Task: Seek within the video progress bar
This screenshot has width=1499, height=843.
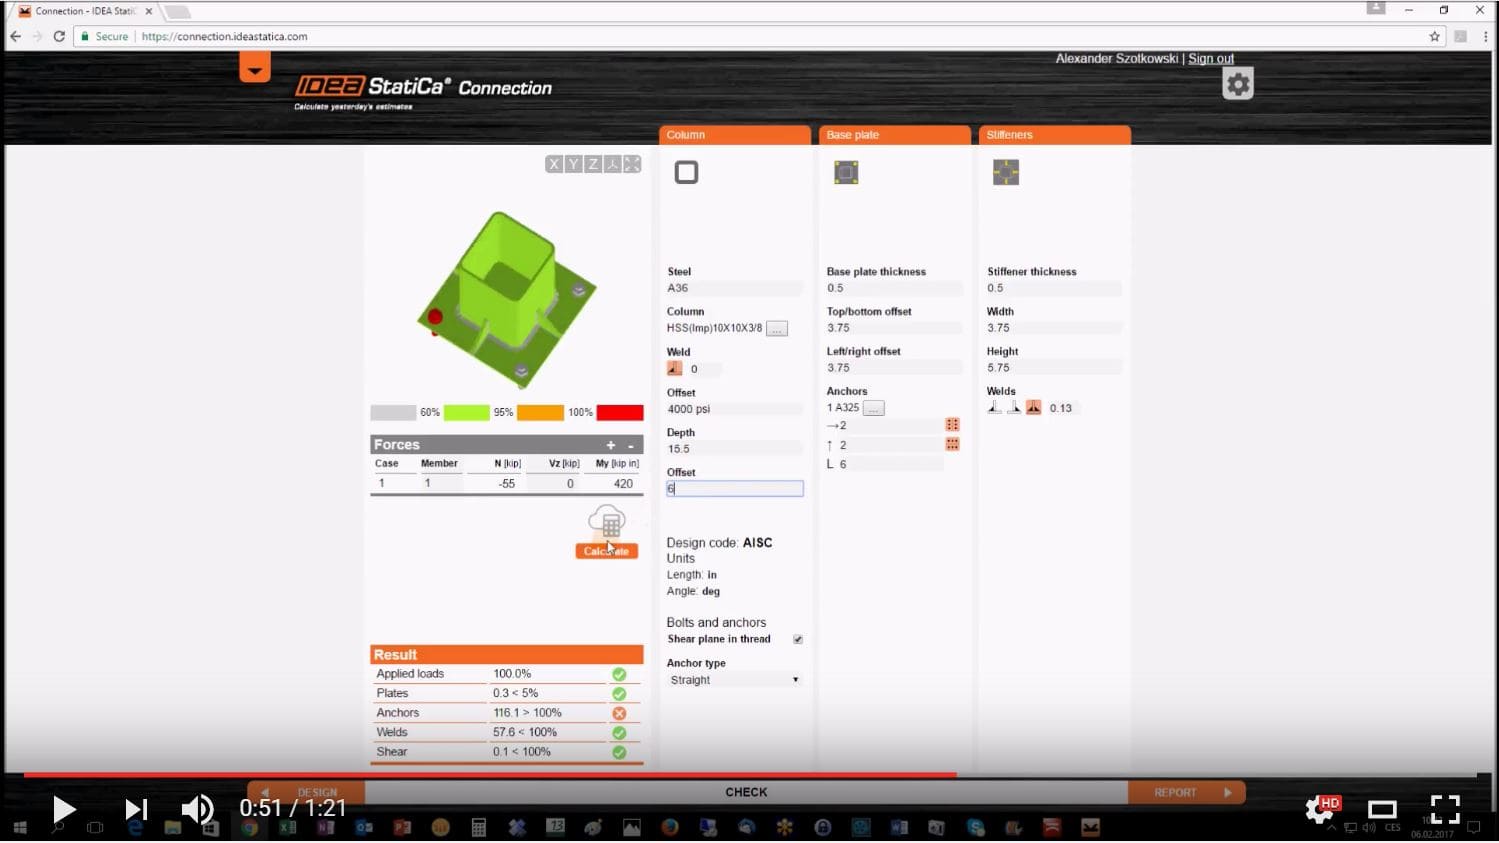Action: coord(750,775)
